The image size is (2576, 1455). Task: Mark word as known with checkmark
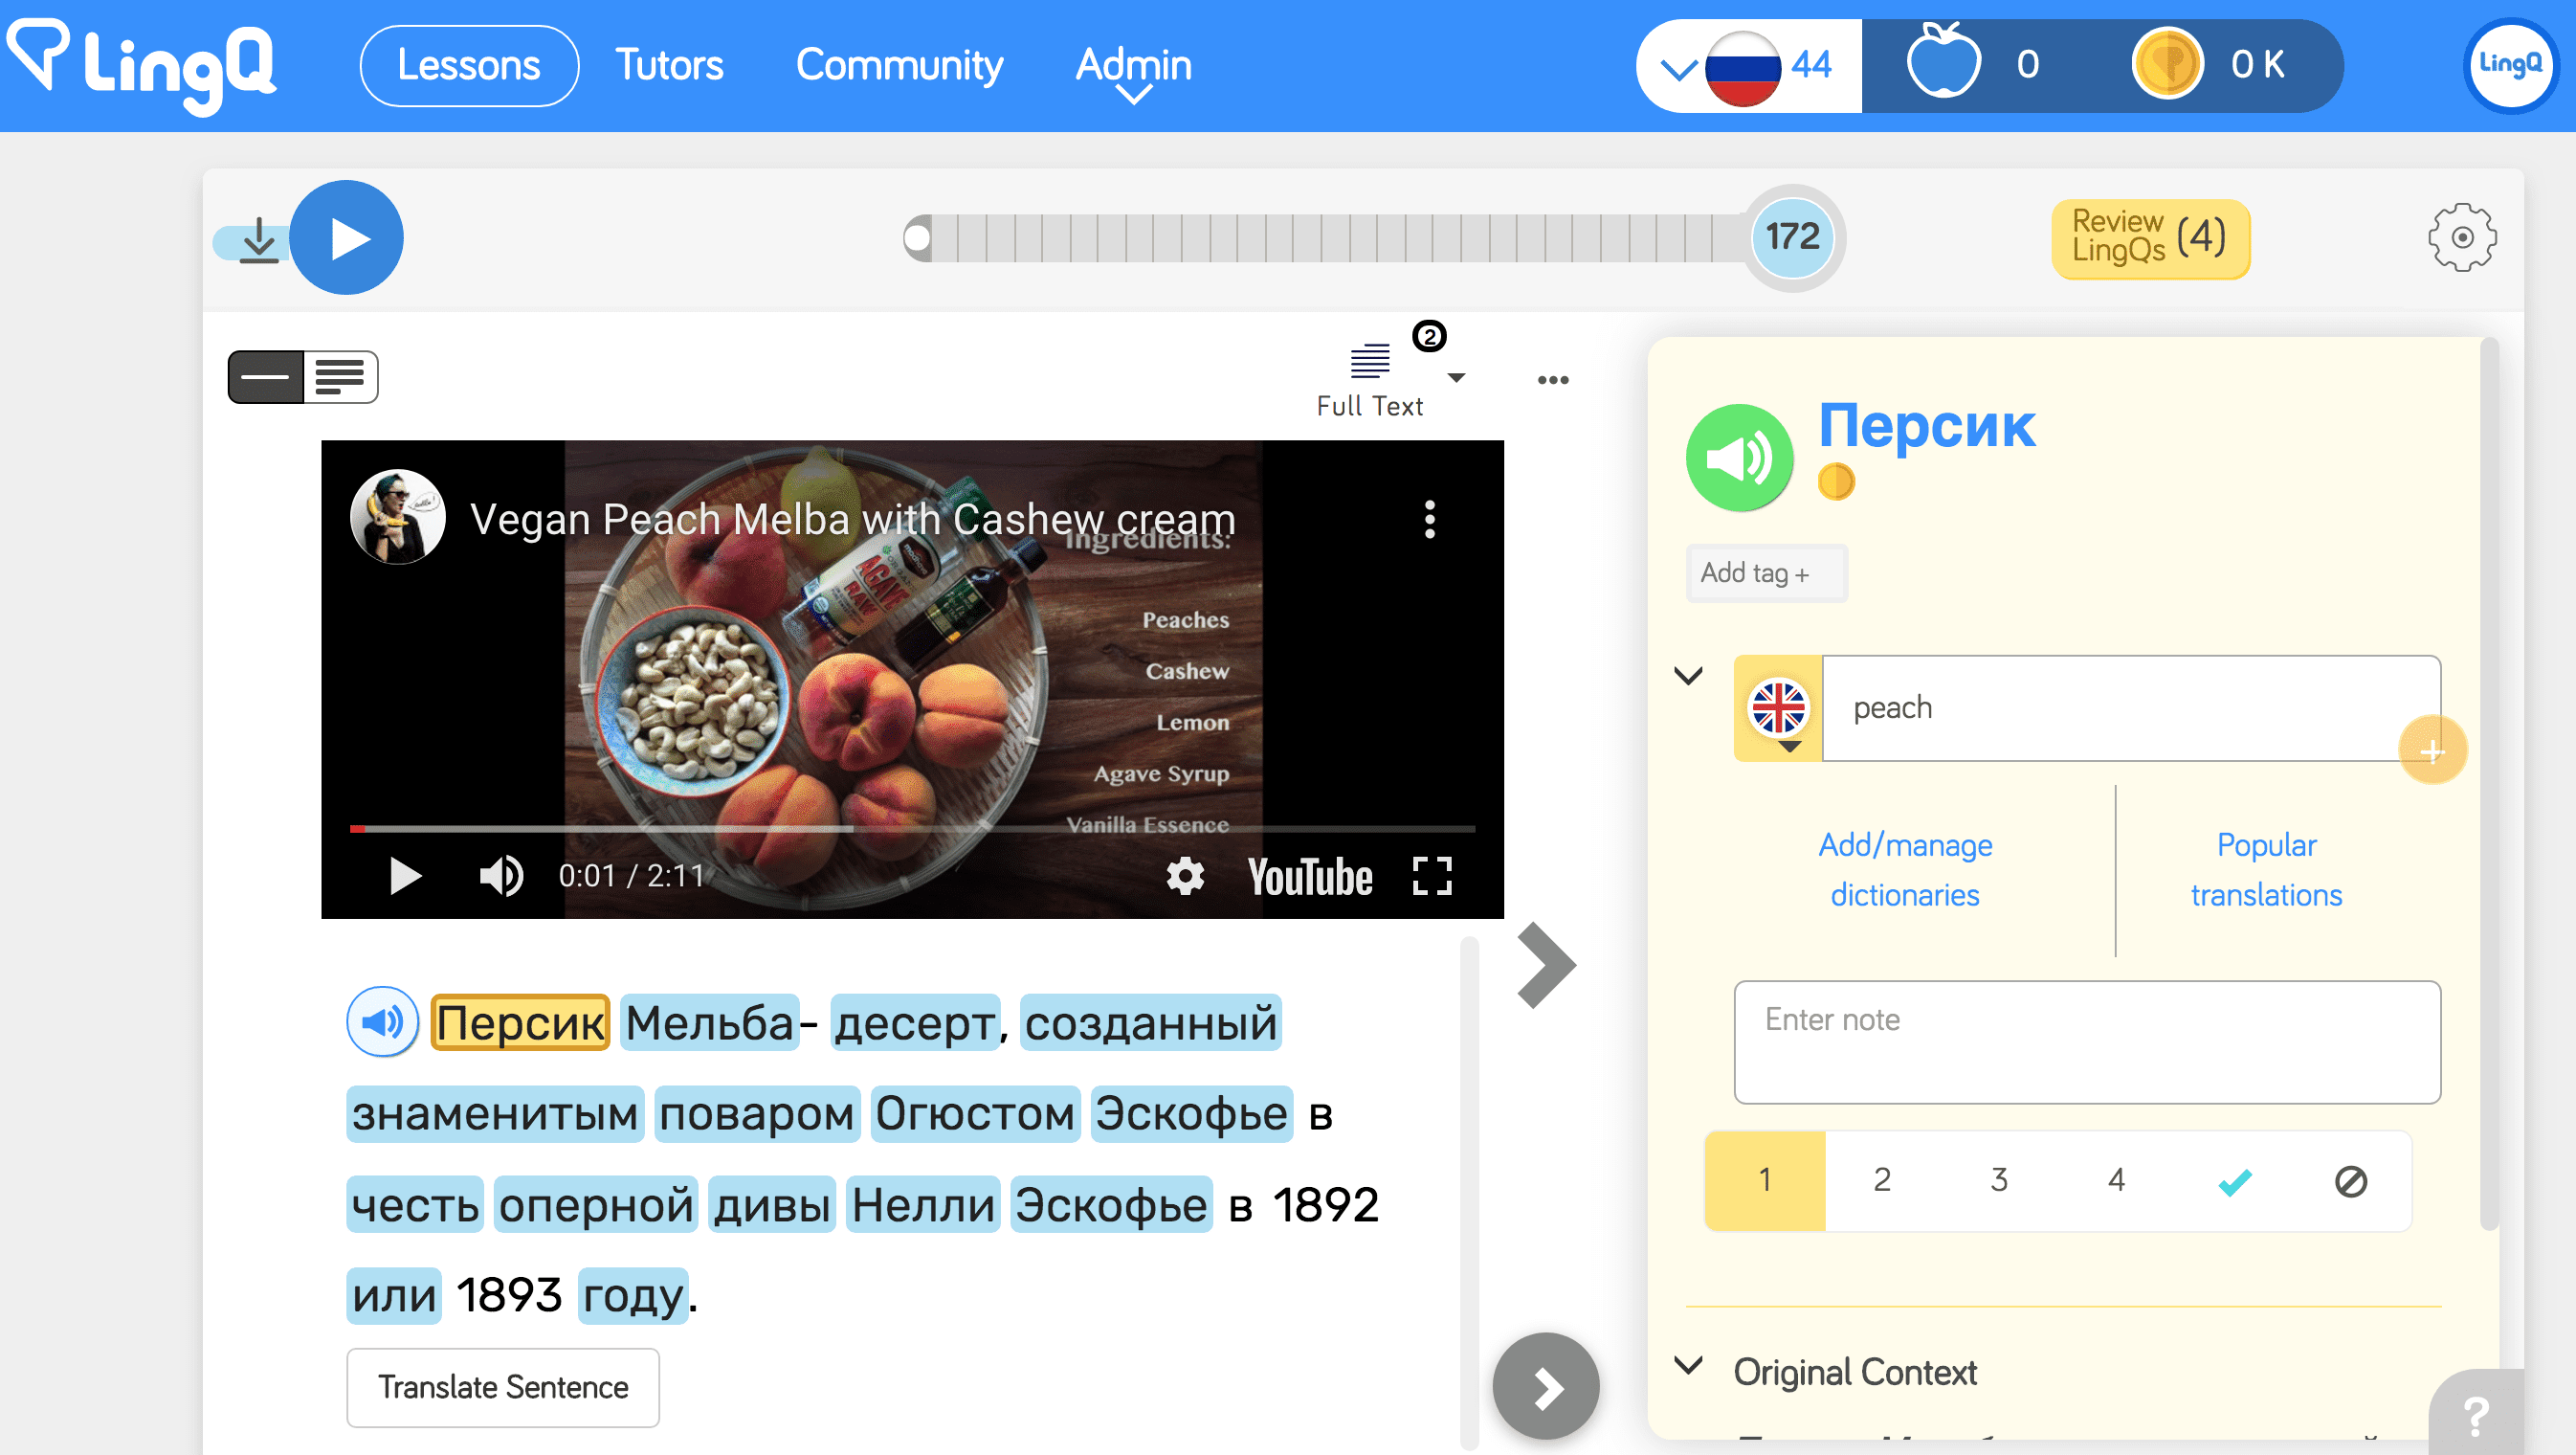[2234, 1181]
